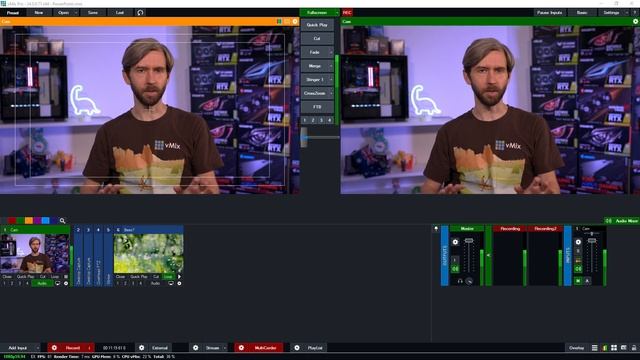640x360 pixels.
Task: Open Bees input settings gear
Action: coord(179,283)
